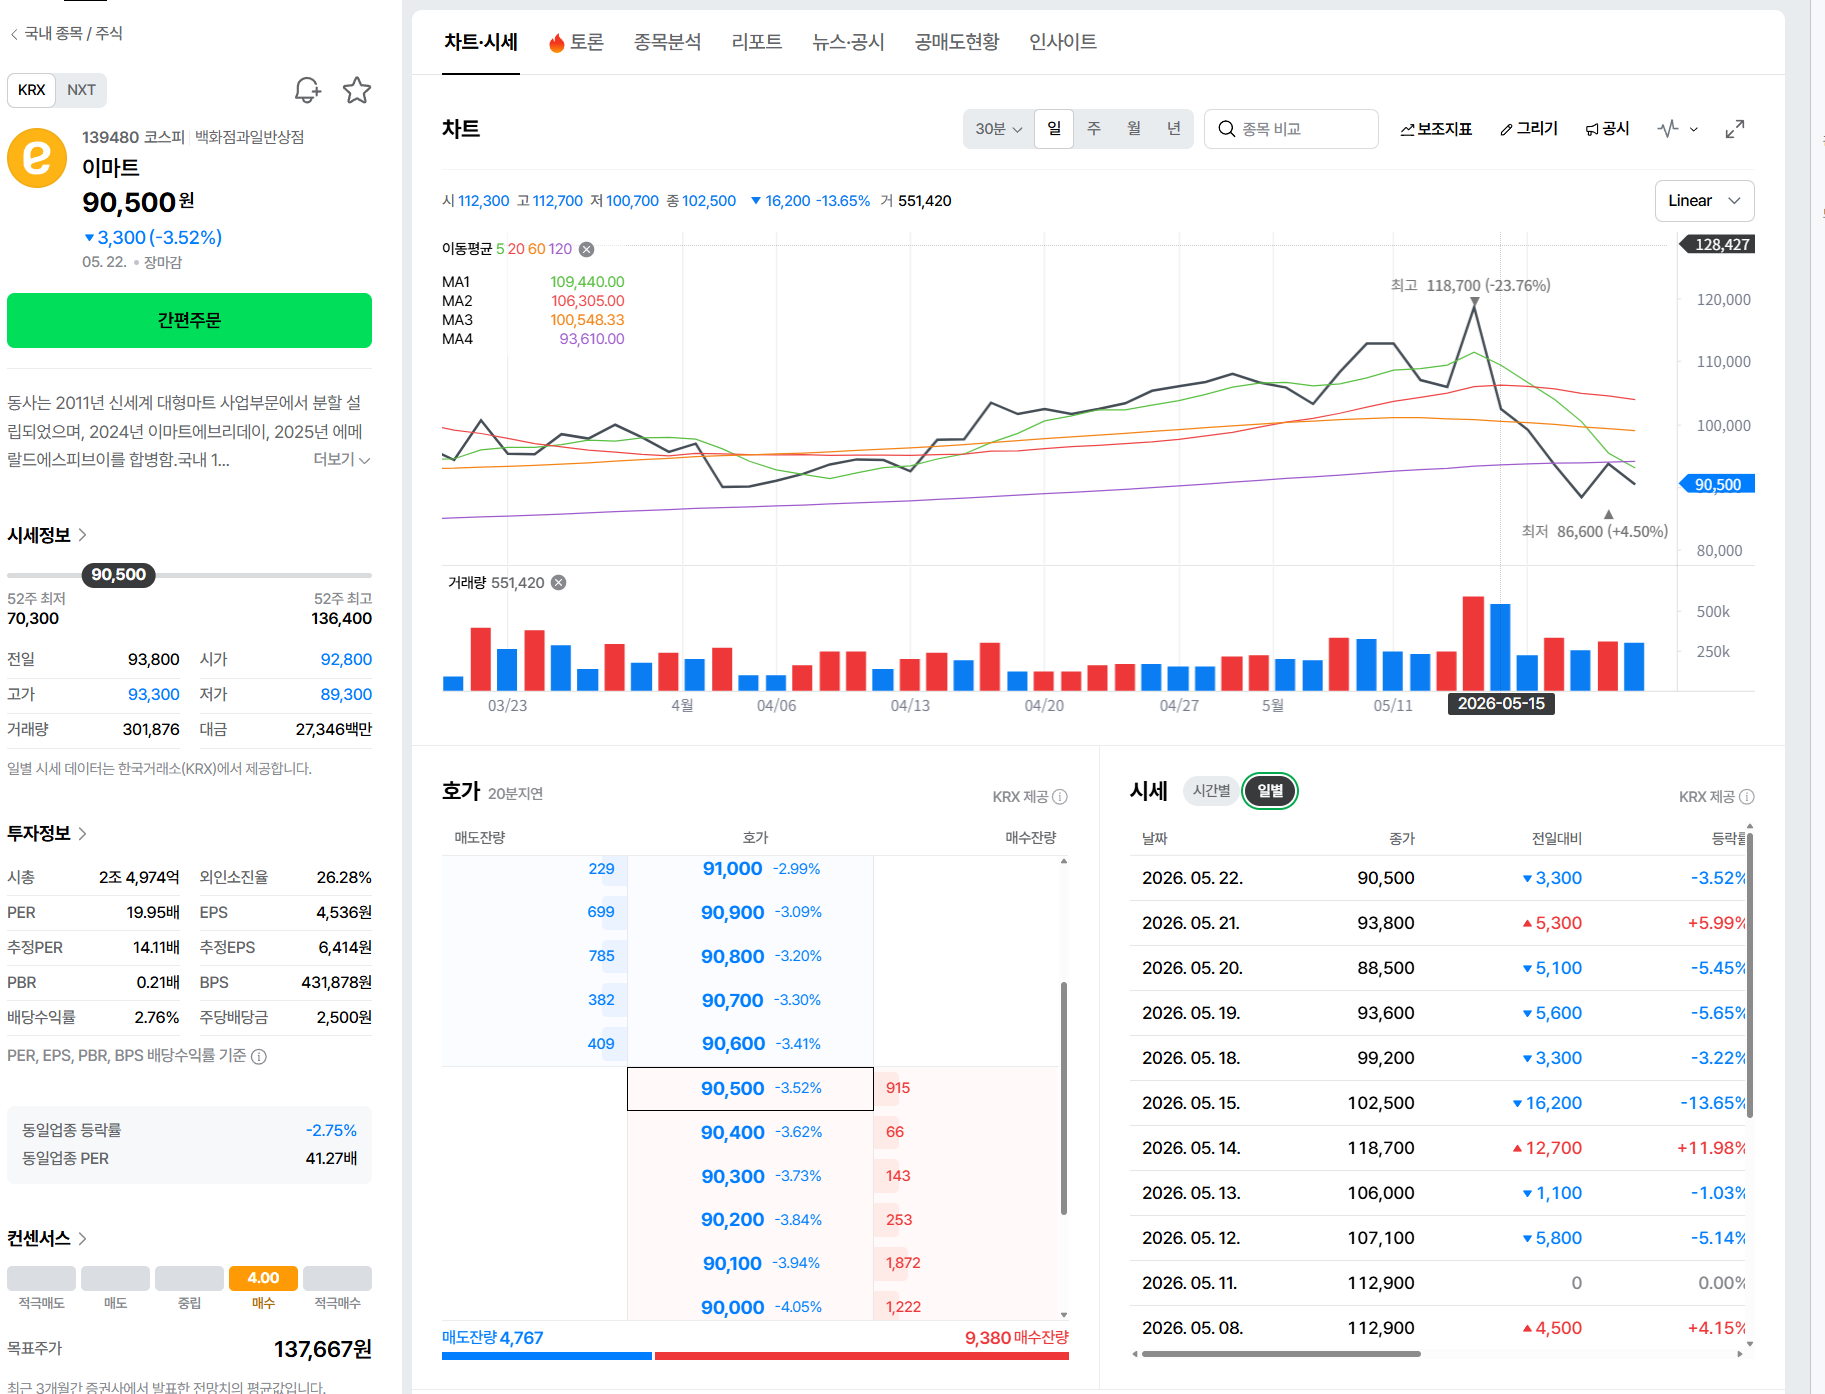Click the 국내 종목 / 주식 breadcrumb
Image resolution: width=1825 pixels, height=1394 pixels.
coord(73,34)
